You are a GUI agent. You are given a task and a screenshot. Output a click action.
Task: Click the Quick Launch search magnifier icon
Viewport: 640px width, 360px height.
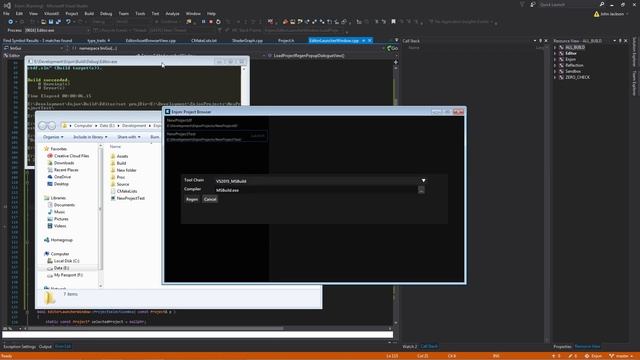[602, 4]
